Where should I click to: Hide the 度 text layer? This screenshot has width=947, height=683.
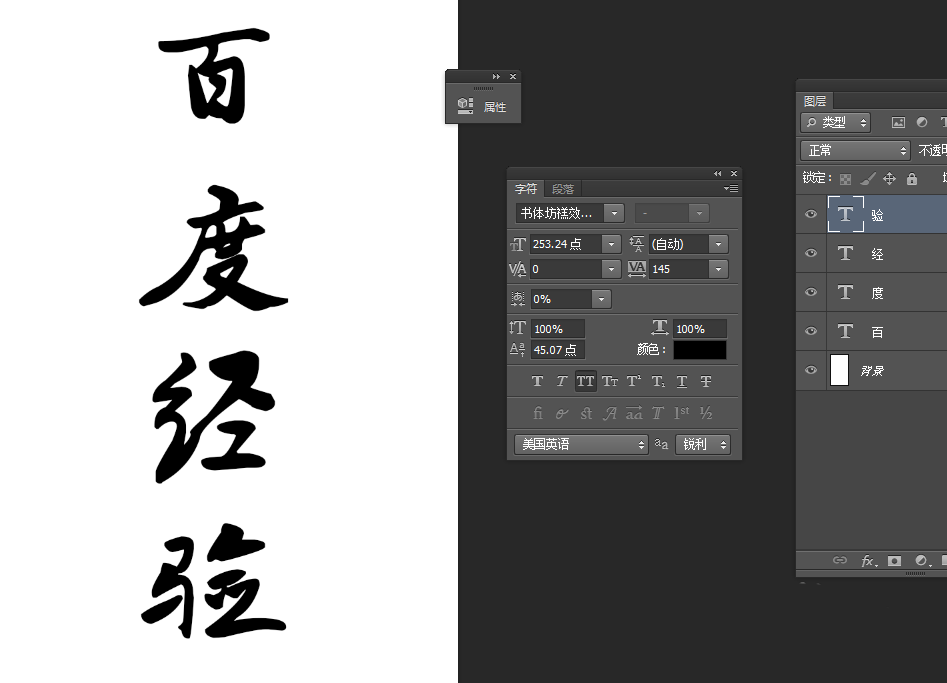(811, 292)
